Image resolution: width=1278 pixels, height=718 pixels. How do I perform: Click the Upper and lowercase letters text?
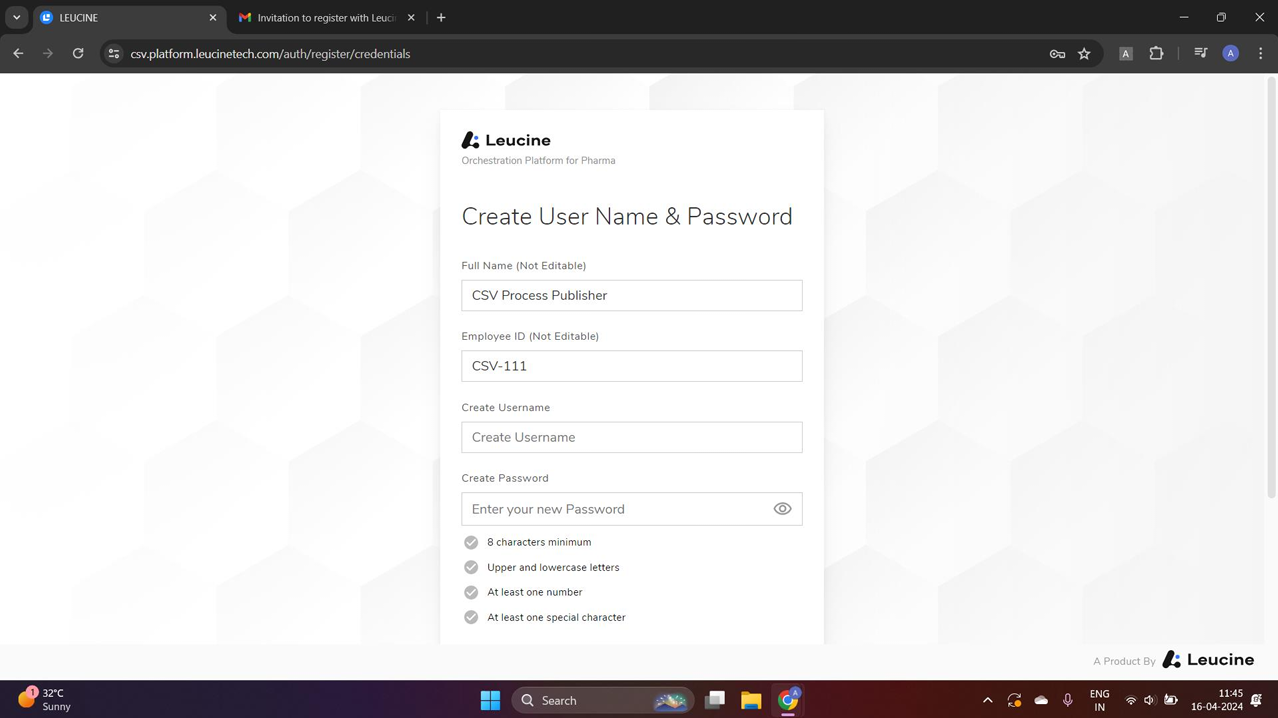[x=553, y=567]
